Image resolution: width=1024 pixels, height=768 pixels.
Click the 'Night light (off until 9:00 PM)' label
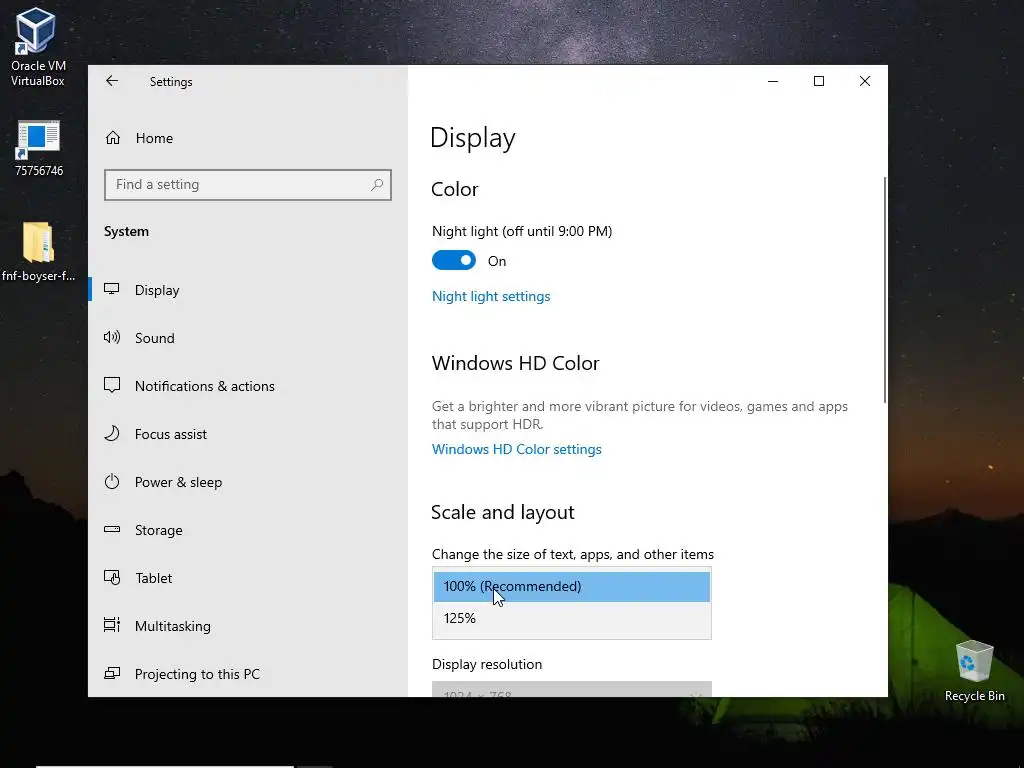coord(522,231)
